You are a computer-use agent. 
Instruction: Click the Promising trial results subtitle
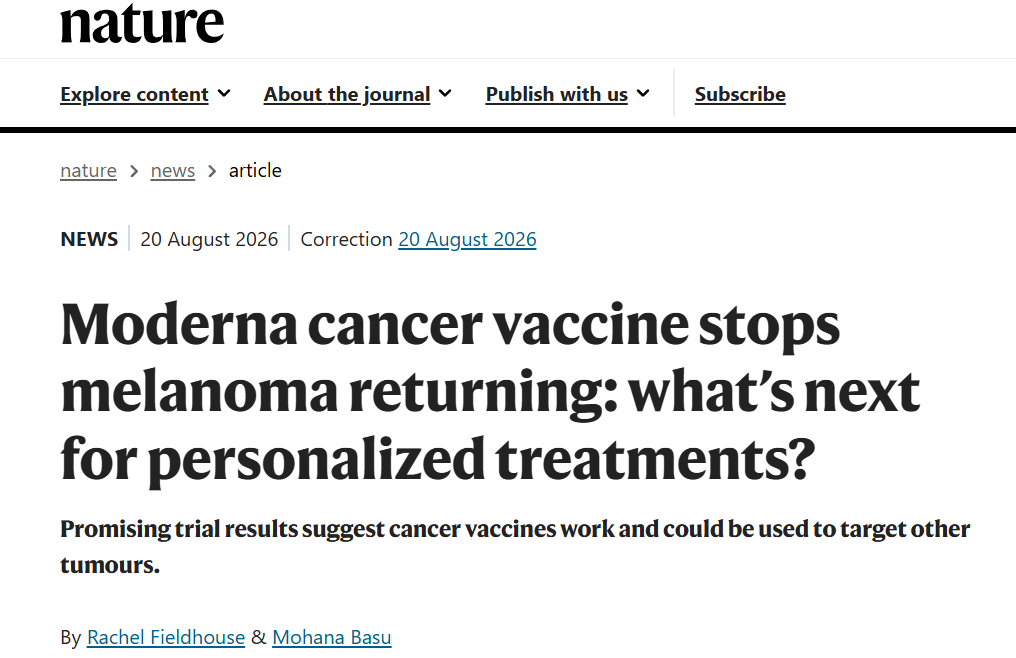tap(515, 546)
